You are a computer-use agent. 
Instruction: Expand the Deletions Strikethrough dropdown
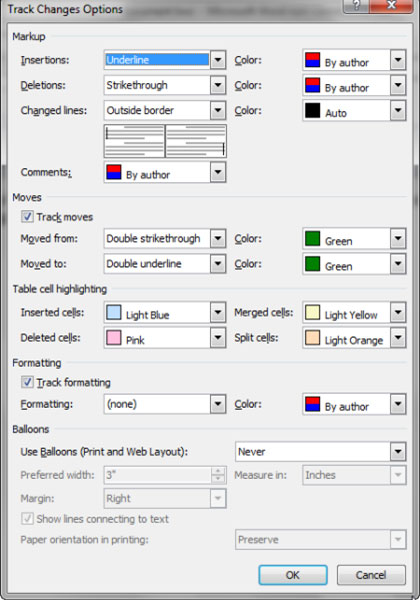point(218,85)
